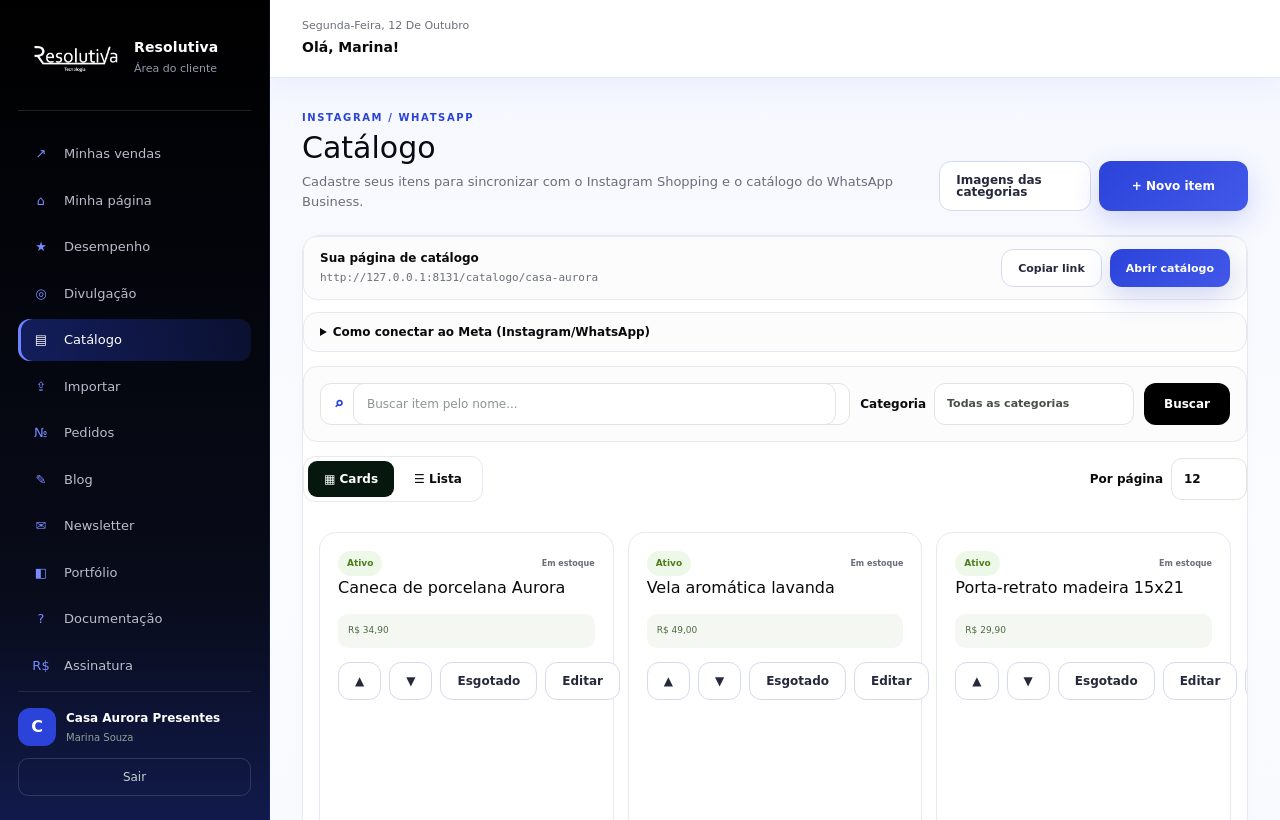
Task: Switch to Lista view
Action: coord(438,479)
